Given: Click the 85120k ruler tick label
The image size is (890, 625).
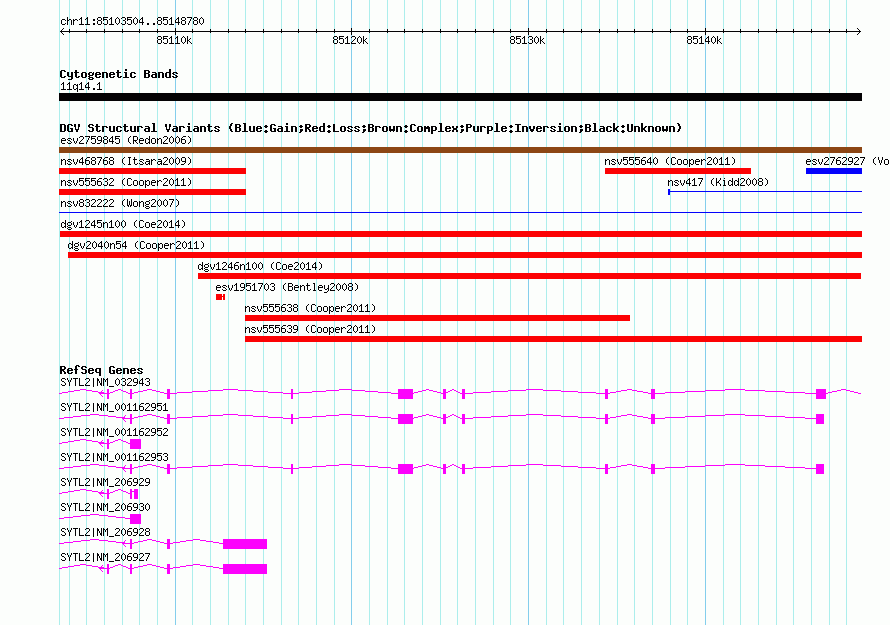Looking at the screenshot, I should (350, 40).
